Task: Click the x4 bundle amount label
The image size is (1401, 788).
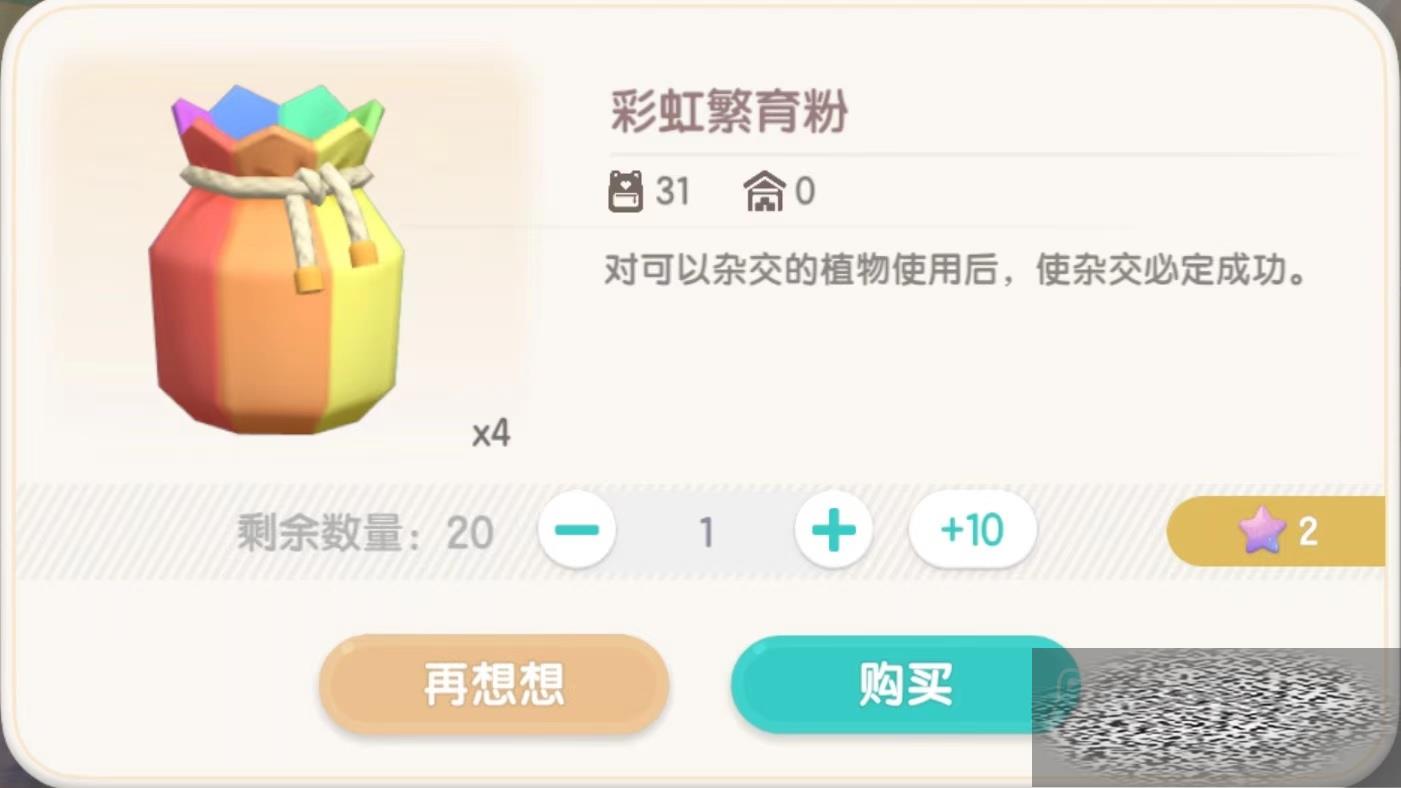Action: [x=491, y=433]
